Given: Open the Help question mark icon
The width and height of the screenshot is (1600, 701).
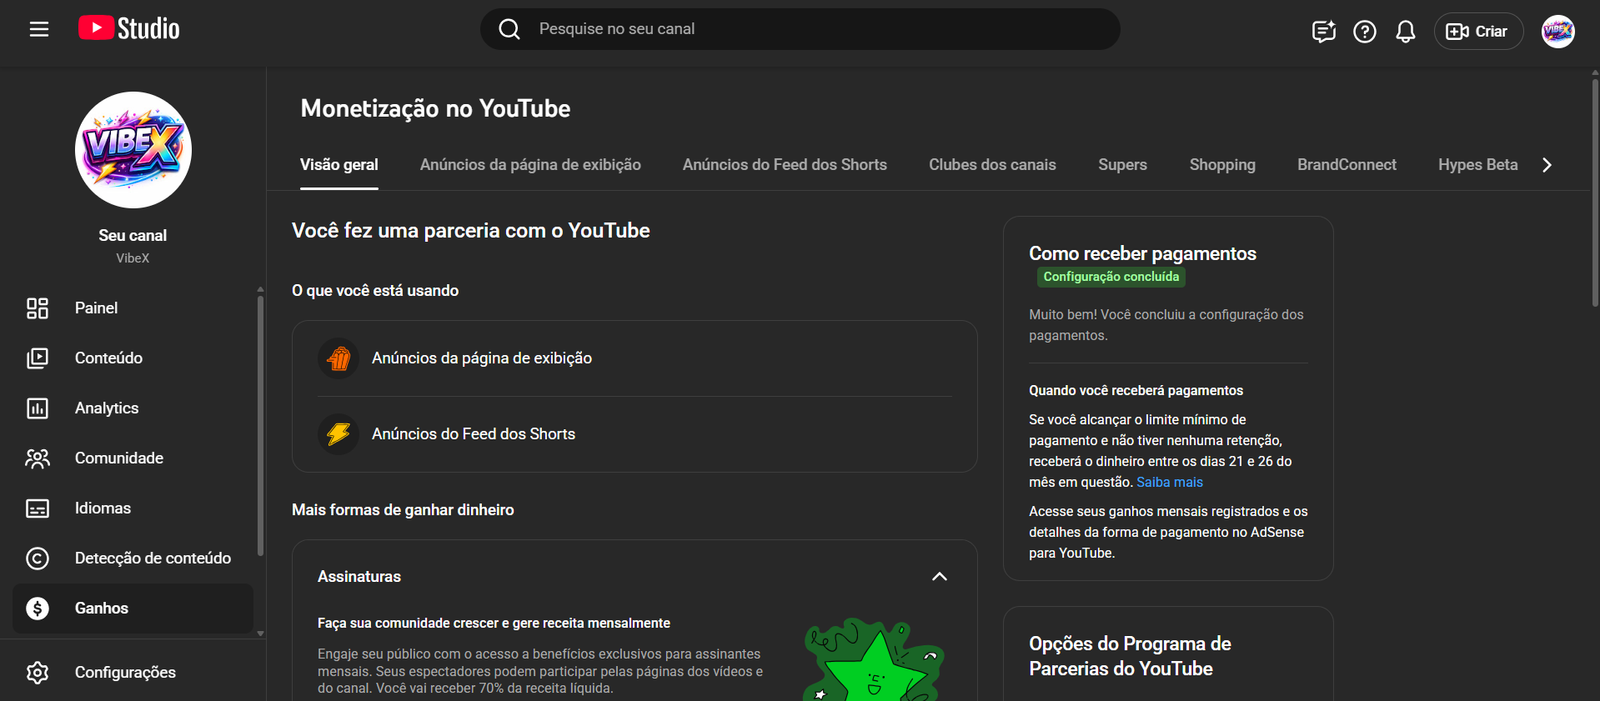Looking at the screenshot, I should tap(1365, 32).
